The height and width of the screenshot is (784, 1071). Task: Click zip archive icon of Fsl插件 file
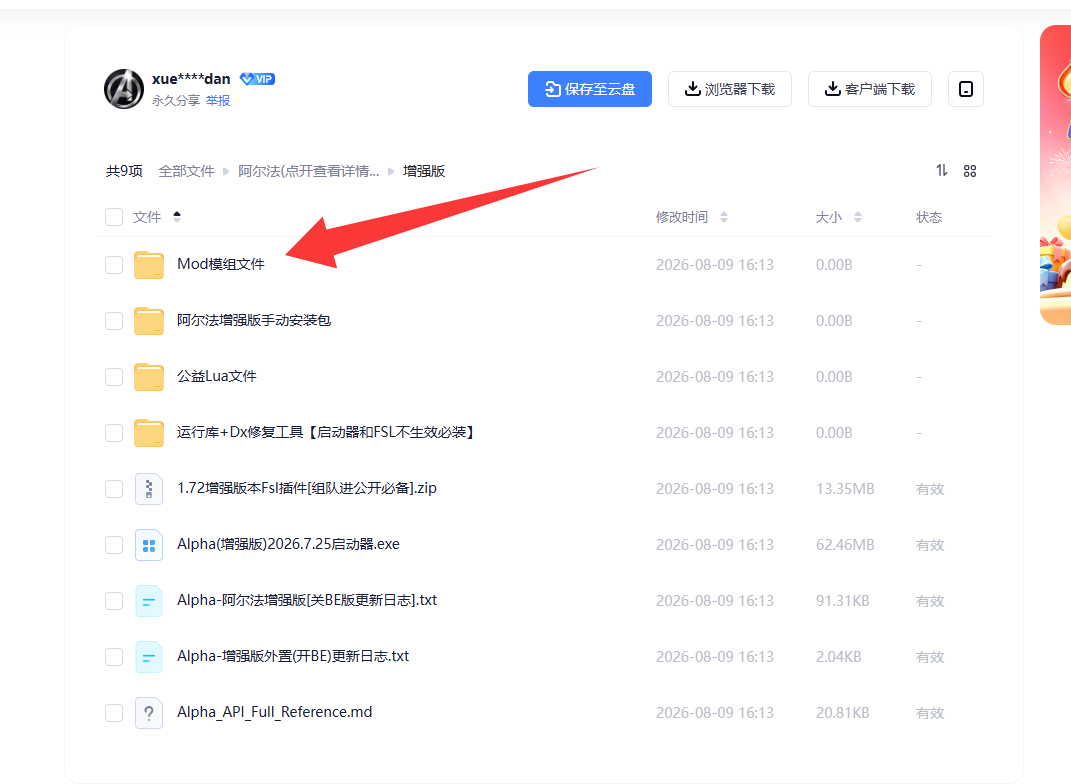[149, 489]
